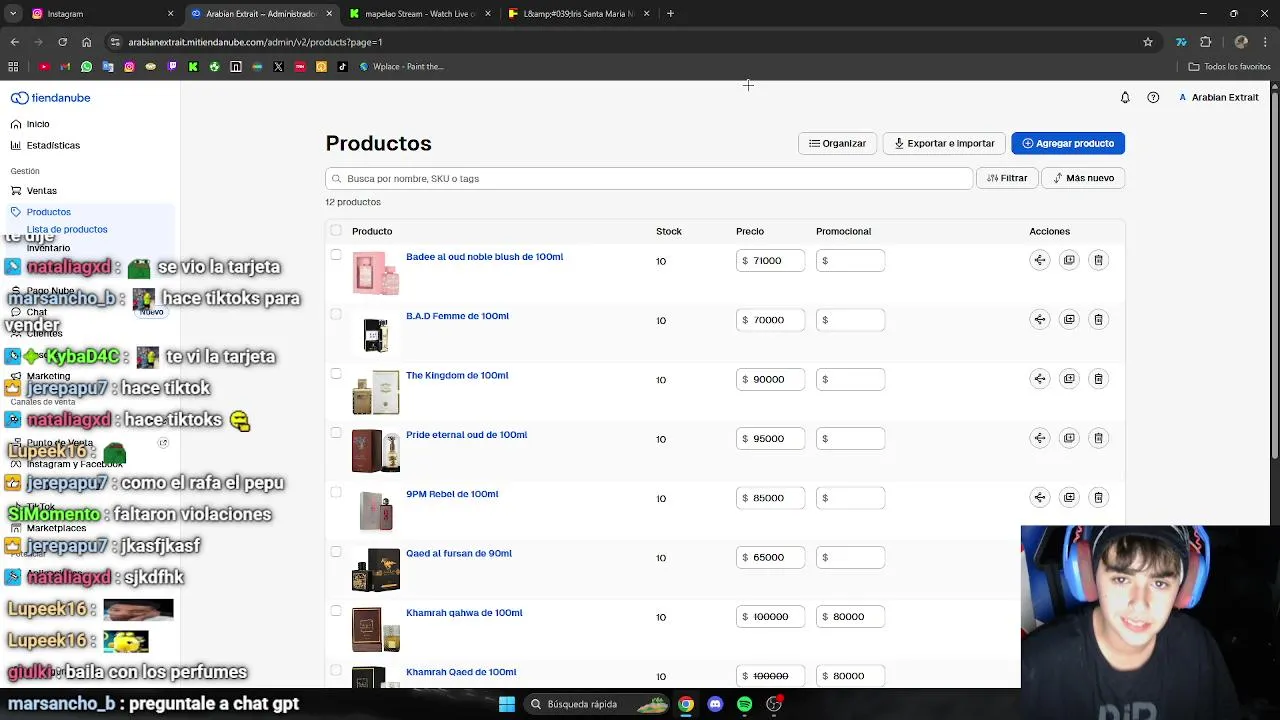The width and height of the screenshot is (1280, 720).
Task: Open Exportar e importar options
Action: (944, 143)
